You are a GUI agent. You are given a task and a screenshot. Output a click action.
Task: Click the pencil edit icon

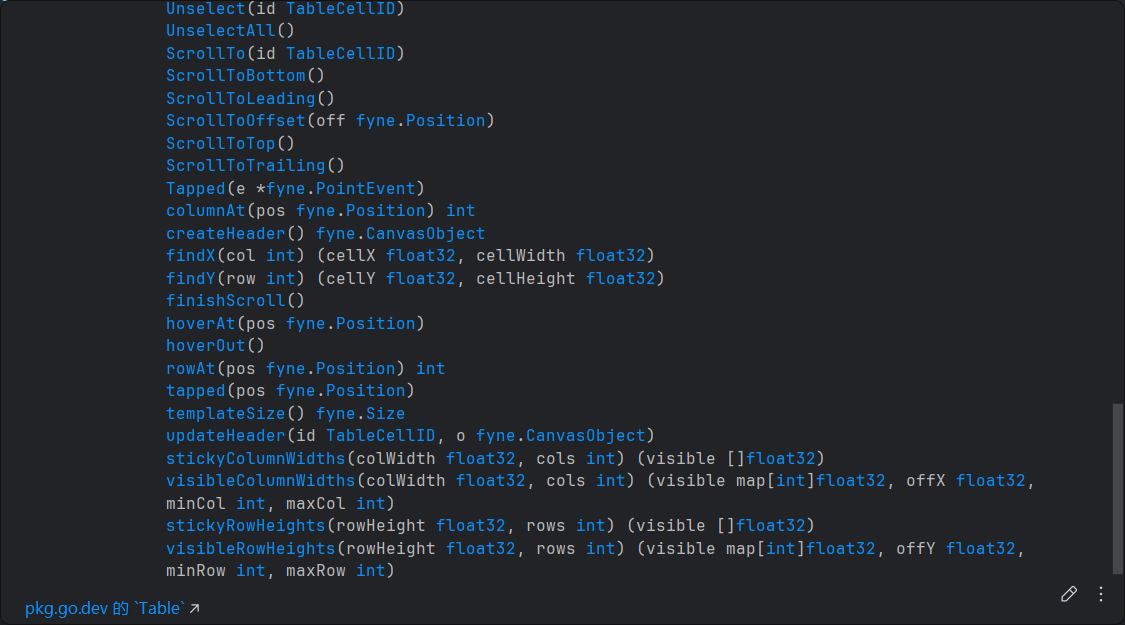[x=1069, y=594]
